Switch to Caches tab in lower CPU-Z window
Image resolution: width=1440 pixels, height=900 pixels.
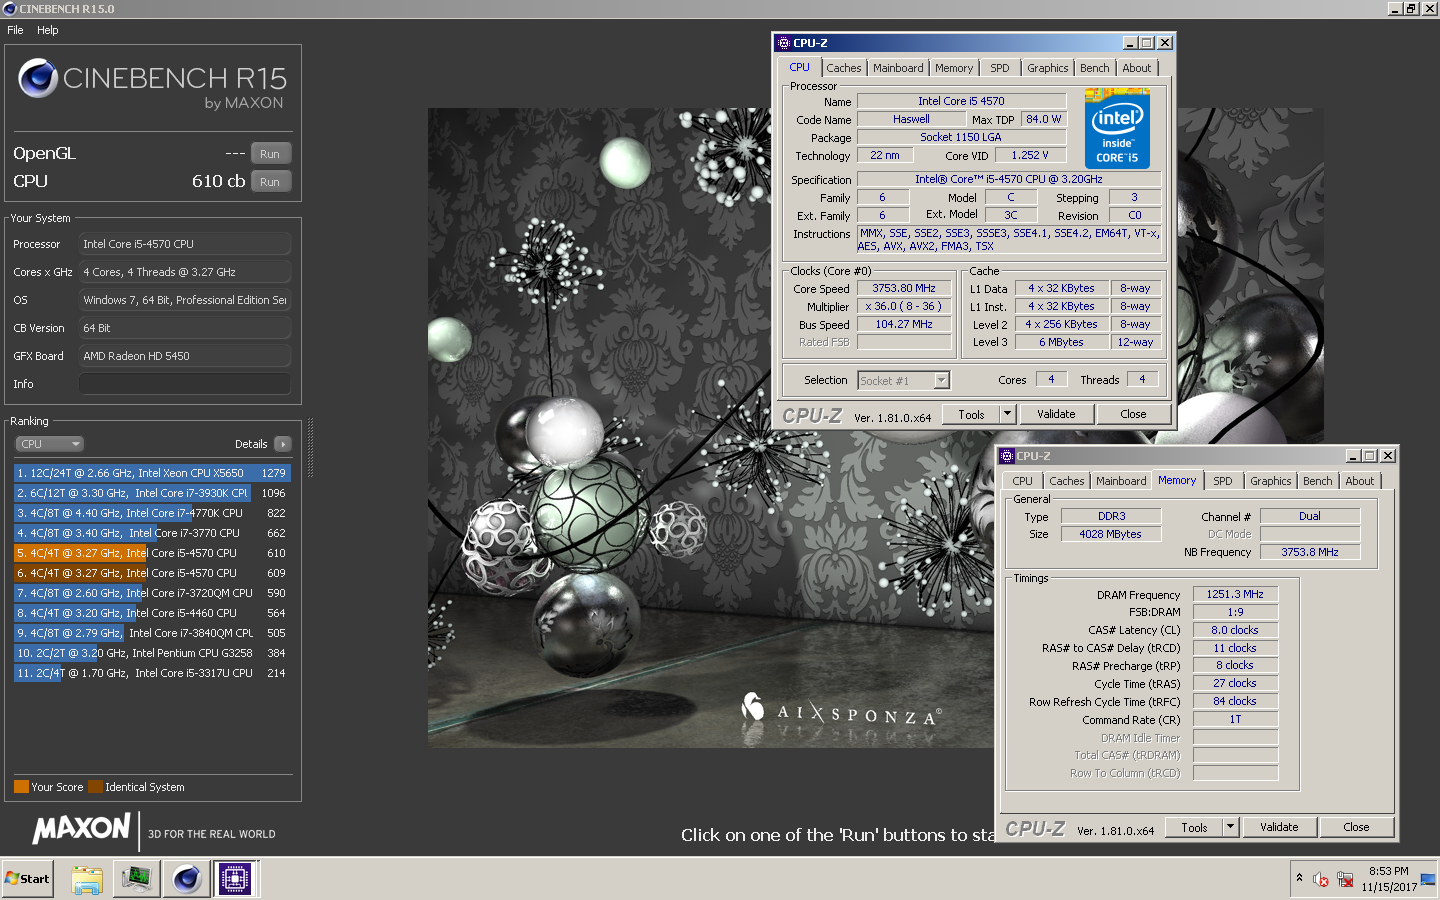coord(1066,481)
